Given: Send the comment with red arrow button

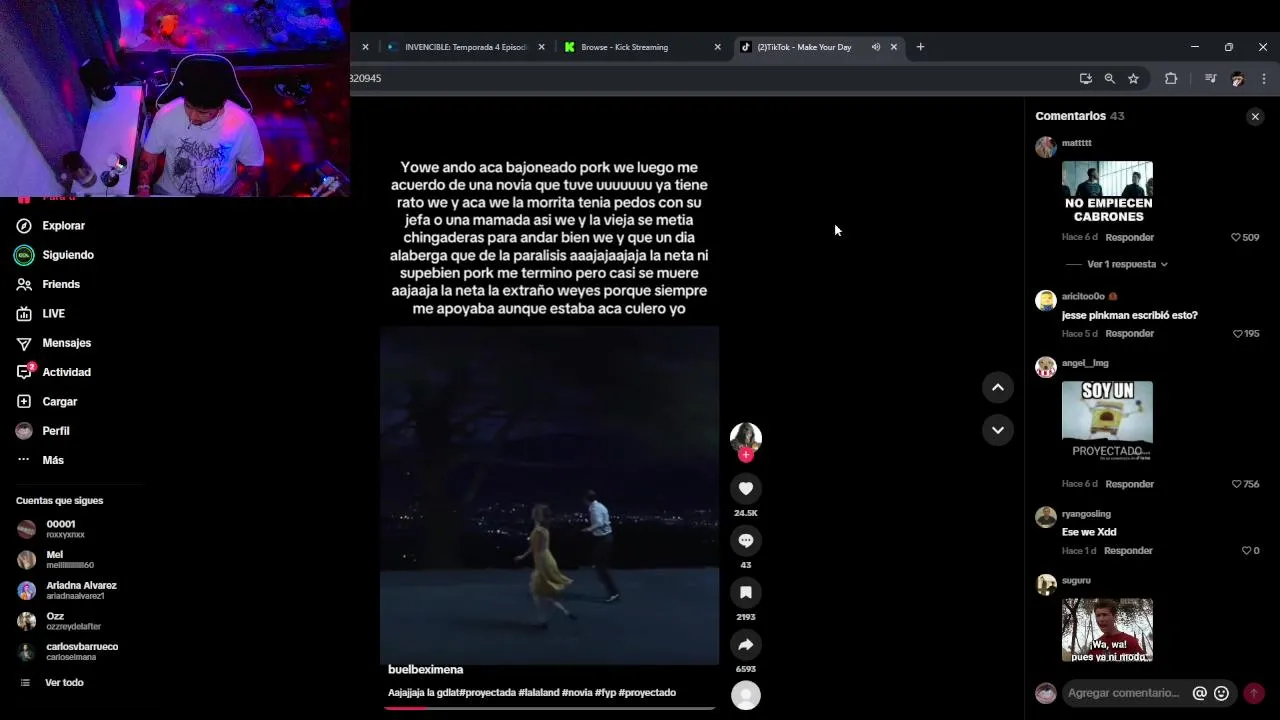Looking at the screenshot, I should (1253, 693).
